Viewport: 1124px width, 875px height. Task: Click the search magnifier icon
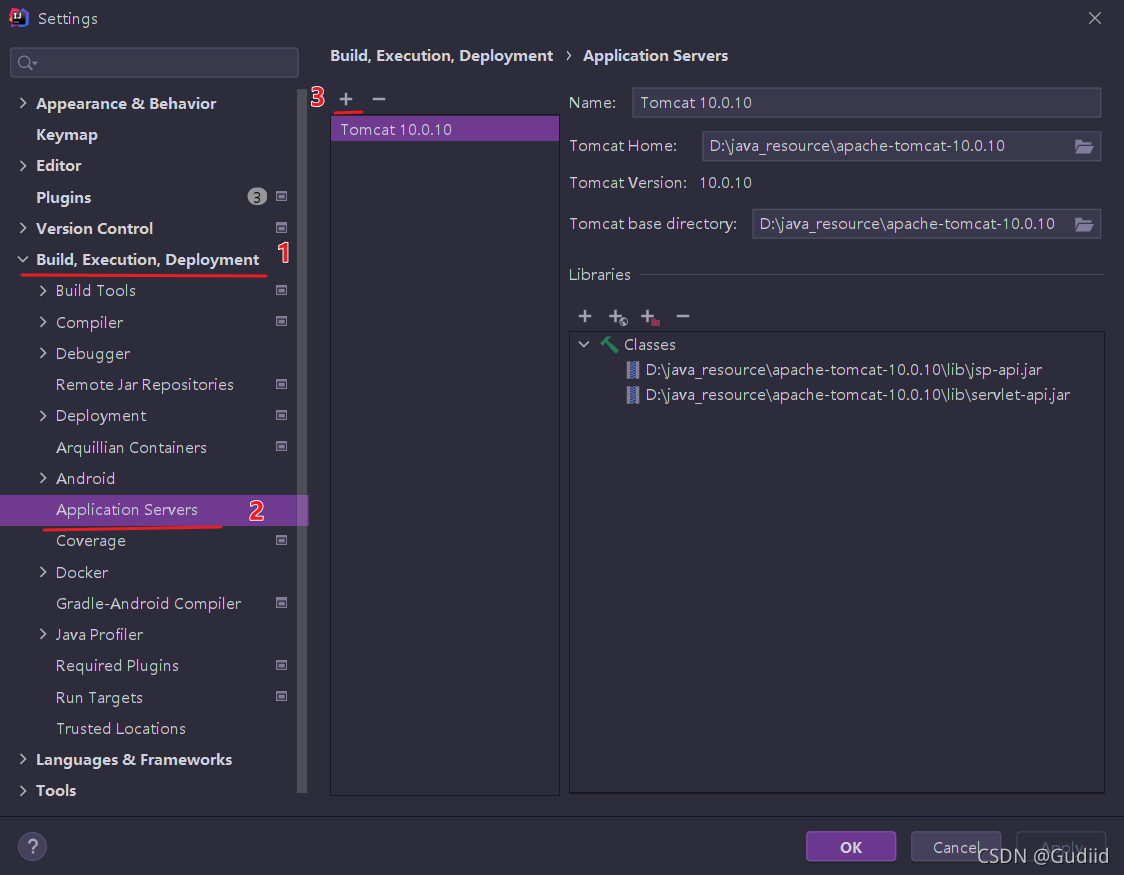tap(27, 63)
